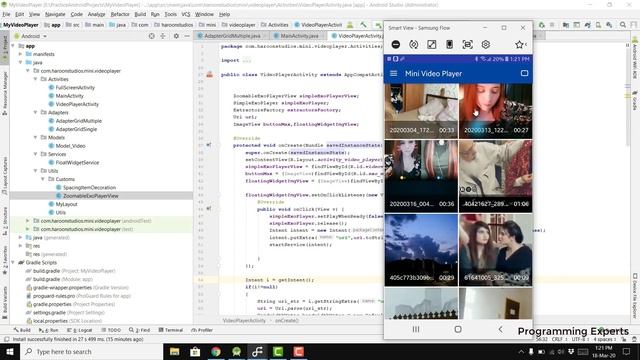Screen dimensions: 640x360
Task: Collapse the Models package node
Action: (x=35, y=138)
